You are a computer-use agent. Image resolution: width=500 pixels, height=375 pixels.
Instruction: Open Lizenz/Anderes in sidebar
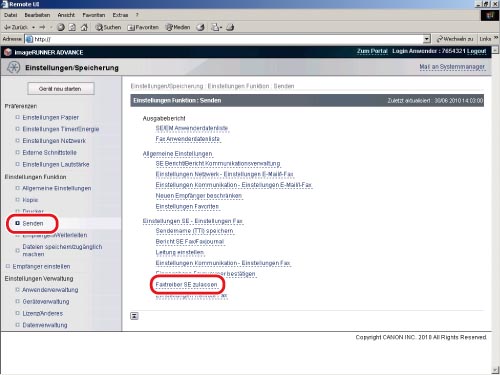[x=43, y=313]
